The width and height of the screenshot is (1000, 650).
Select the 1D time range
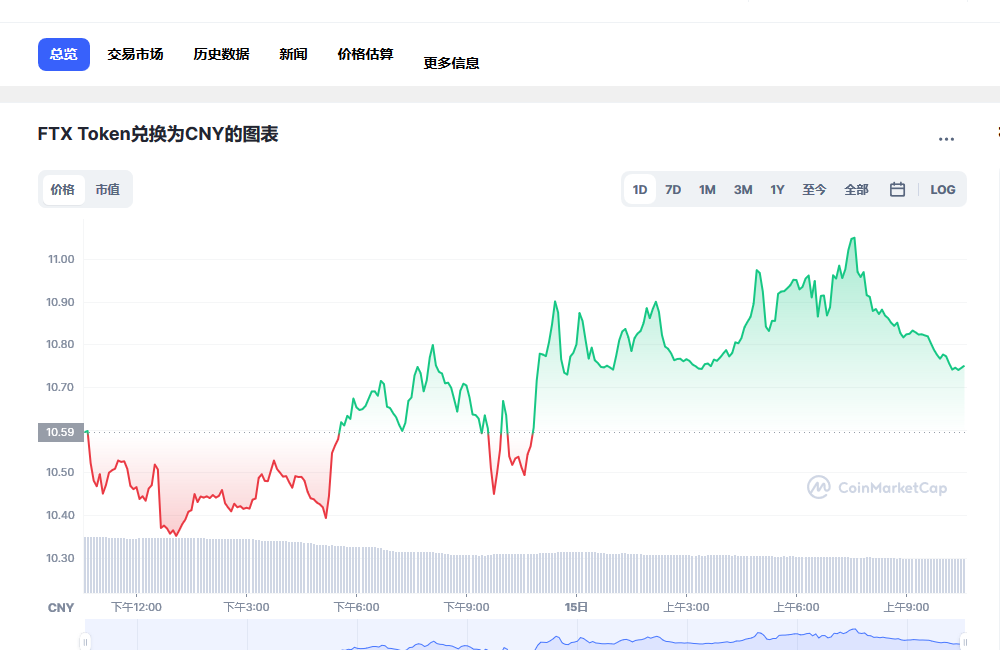pyautogui.click(x=640, y=189)
